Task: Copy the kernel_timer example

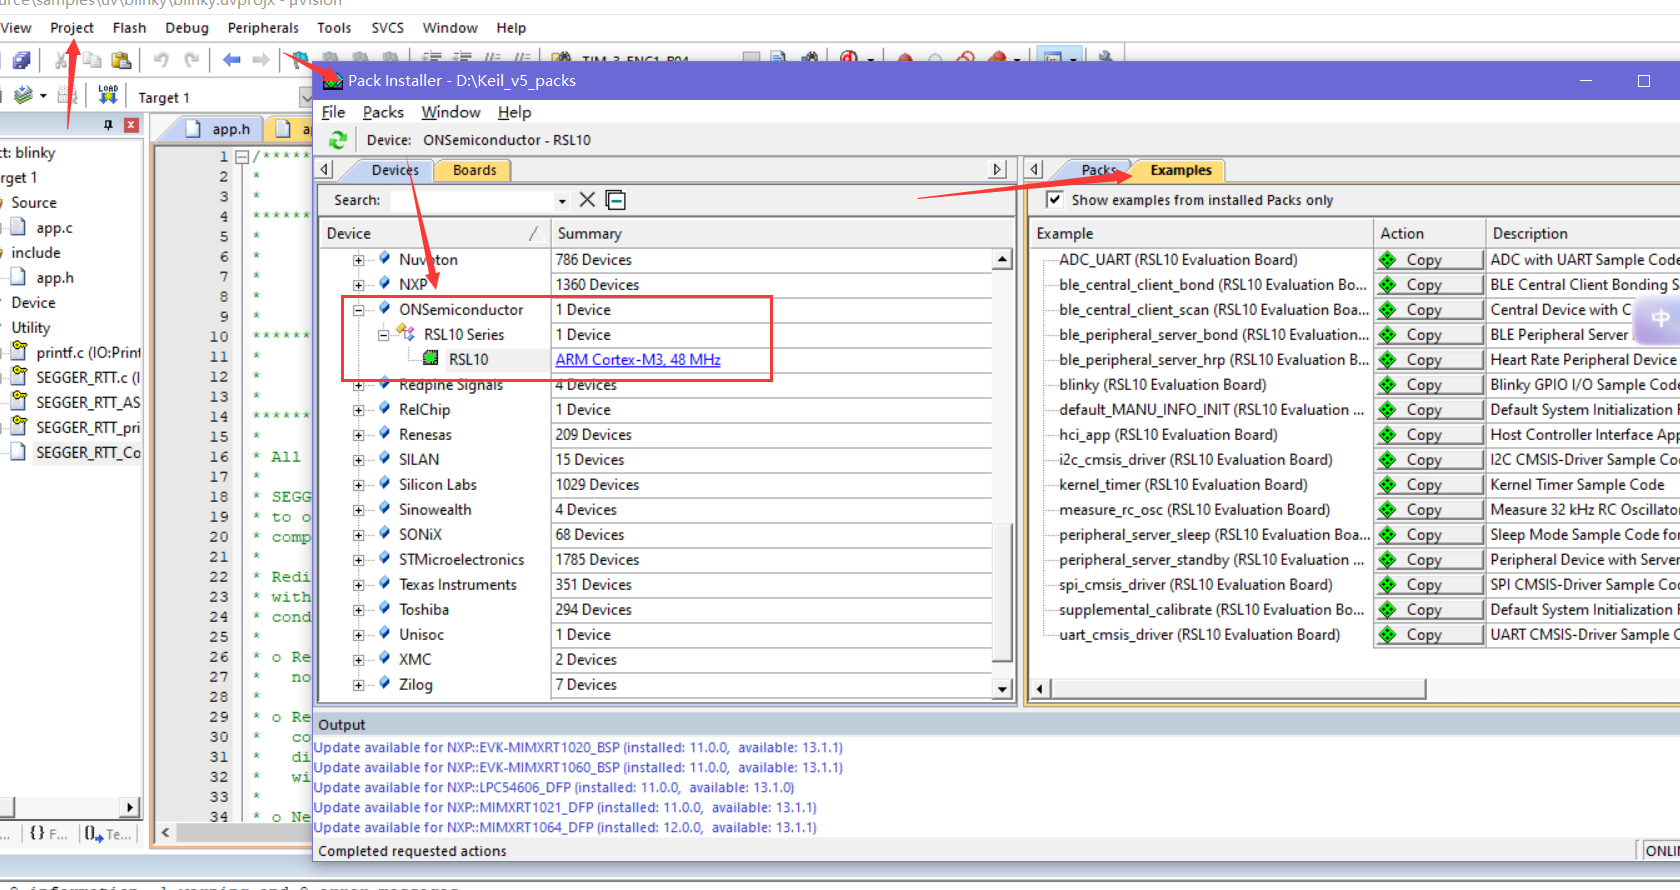Action: [x=1428, y=485]
